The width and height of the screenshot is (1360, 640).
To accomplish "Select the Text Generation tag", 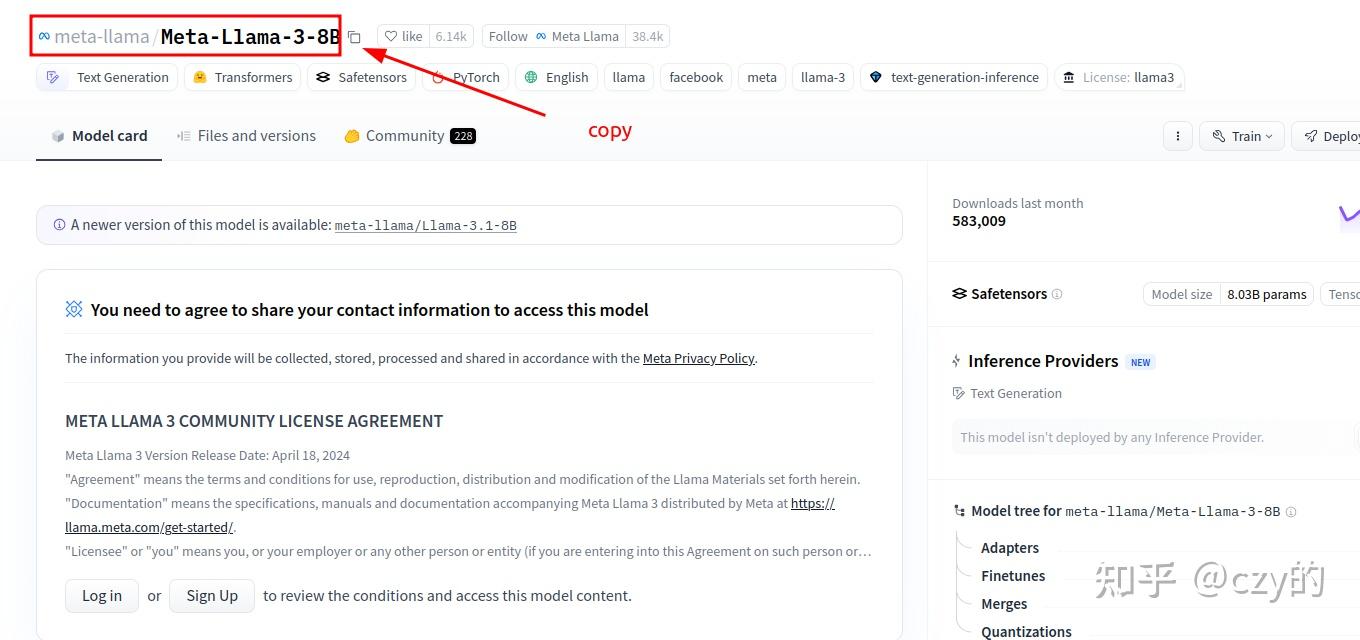I will (x=107, y=77).
